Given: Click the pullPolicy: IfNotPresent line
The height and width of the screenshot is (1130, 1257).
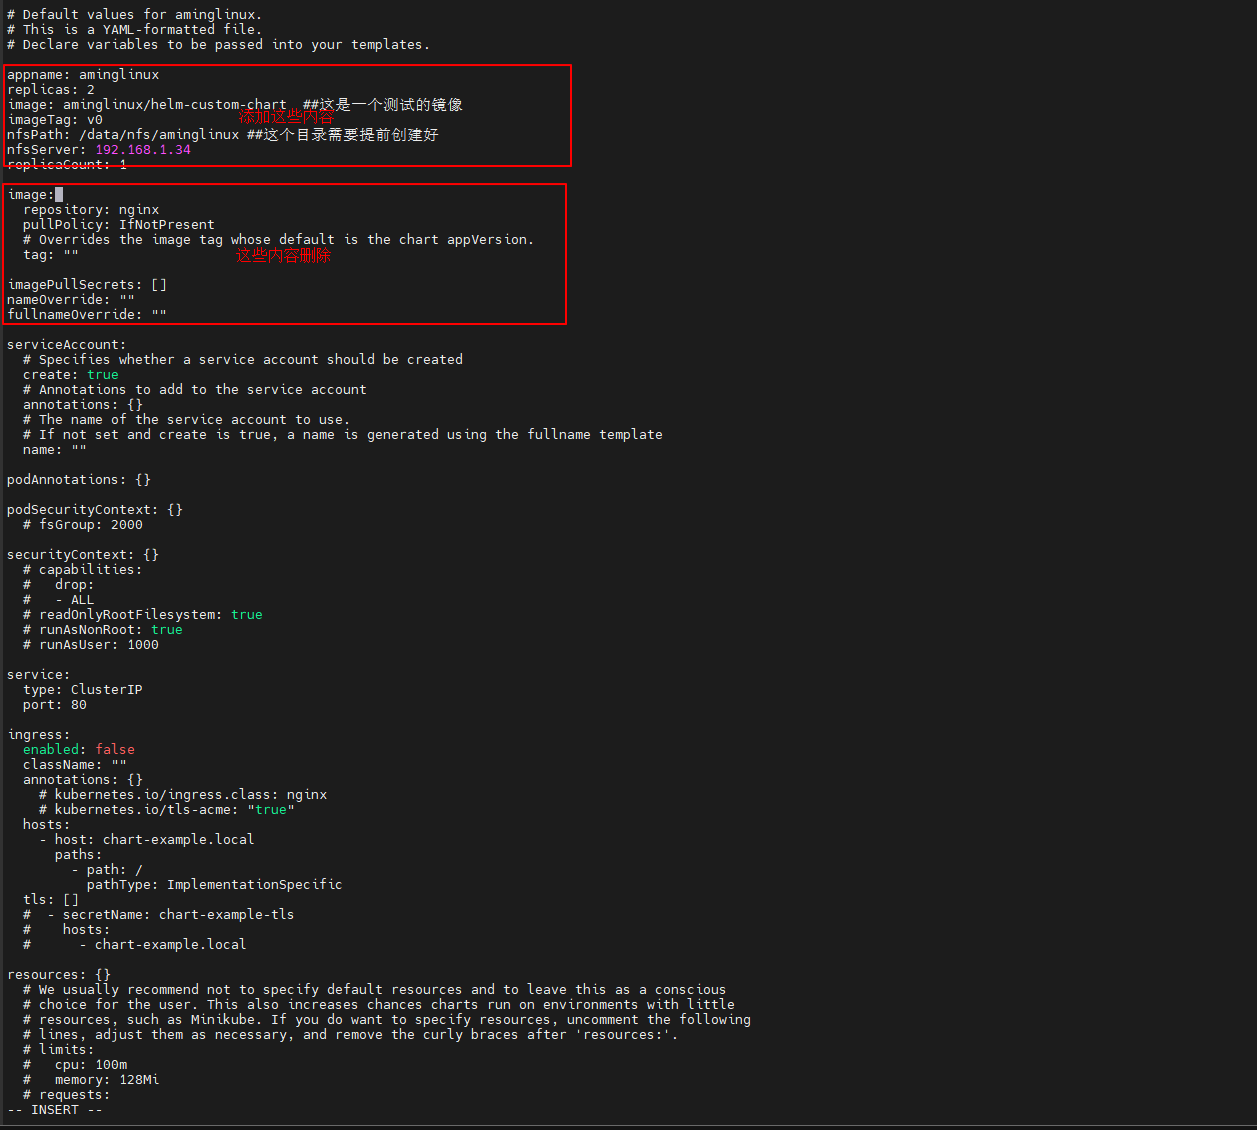Looking at the screenshot, I should [x=118, y=225].
